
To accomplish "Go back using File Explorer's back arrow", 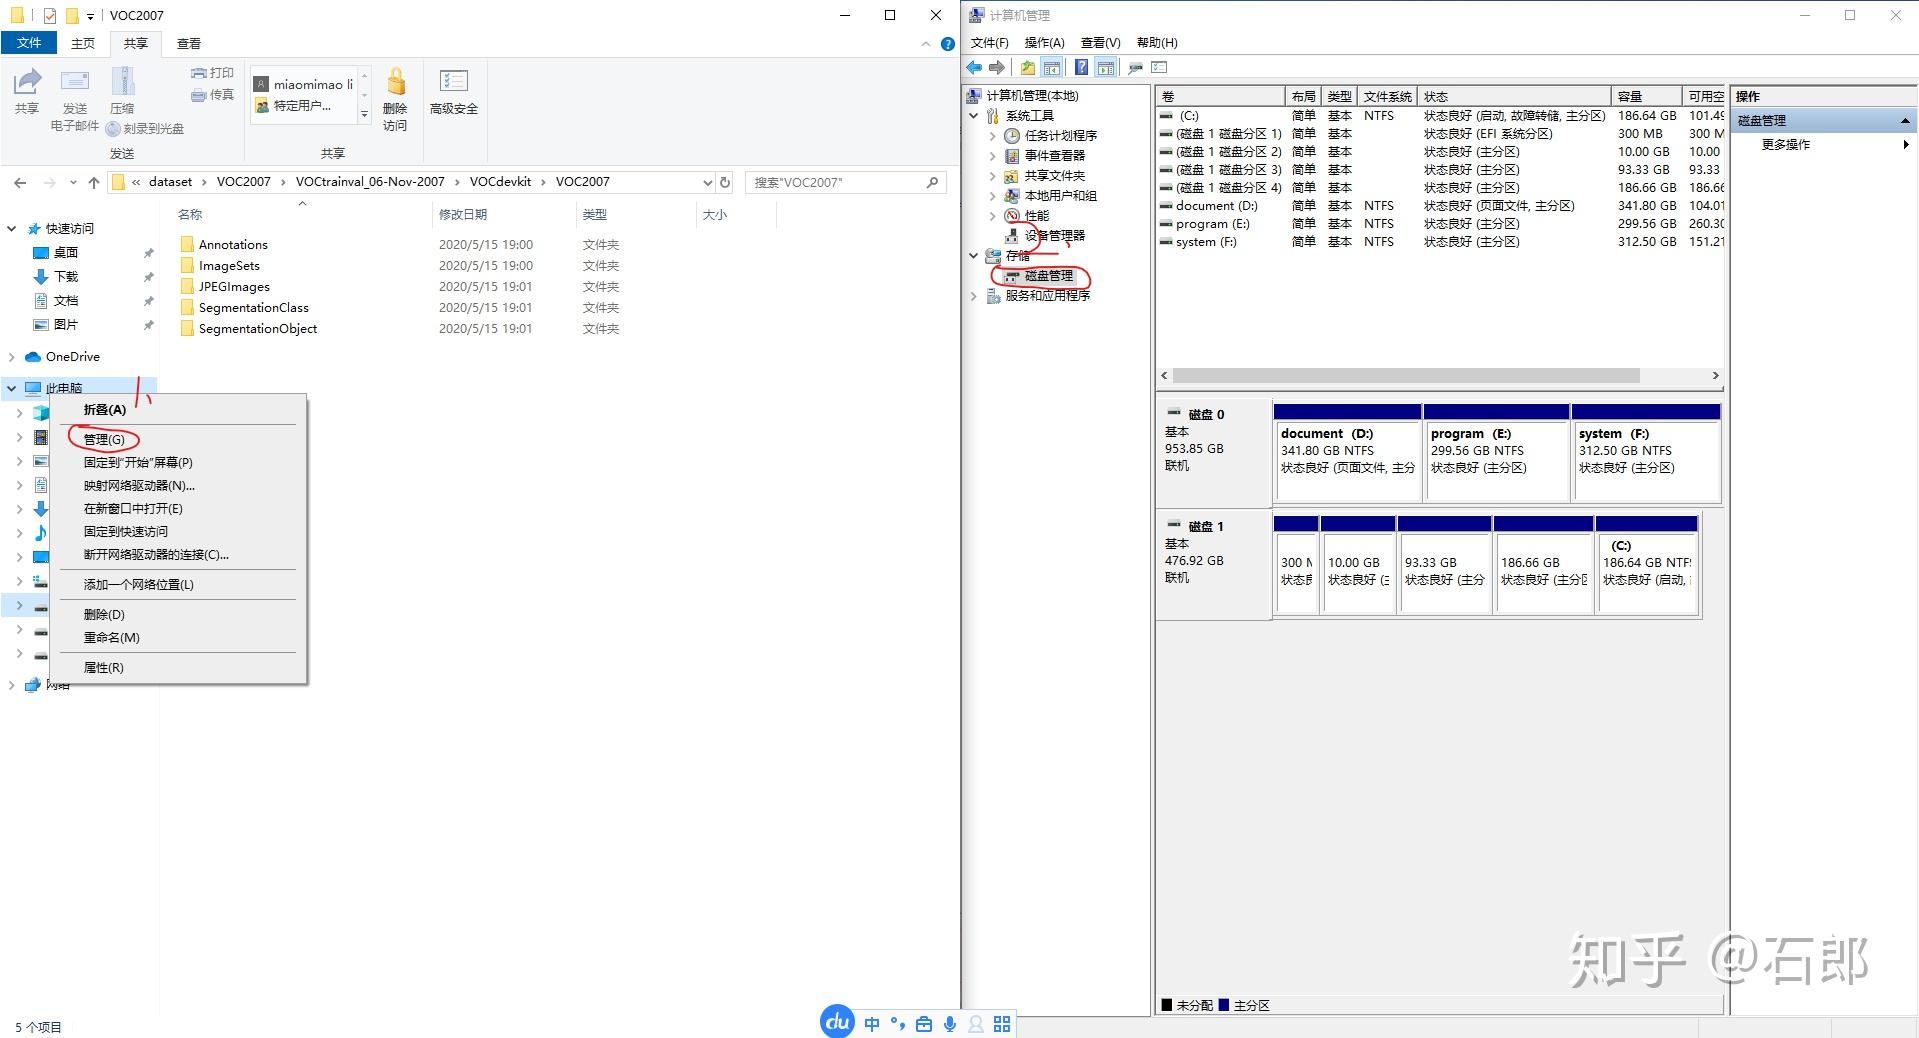I will coord(20,182).
